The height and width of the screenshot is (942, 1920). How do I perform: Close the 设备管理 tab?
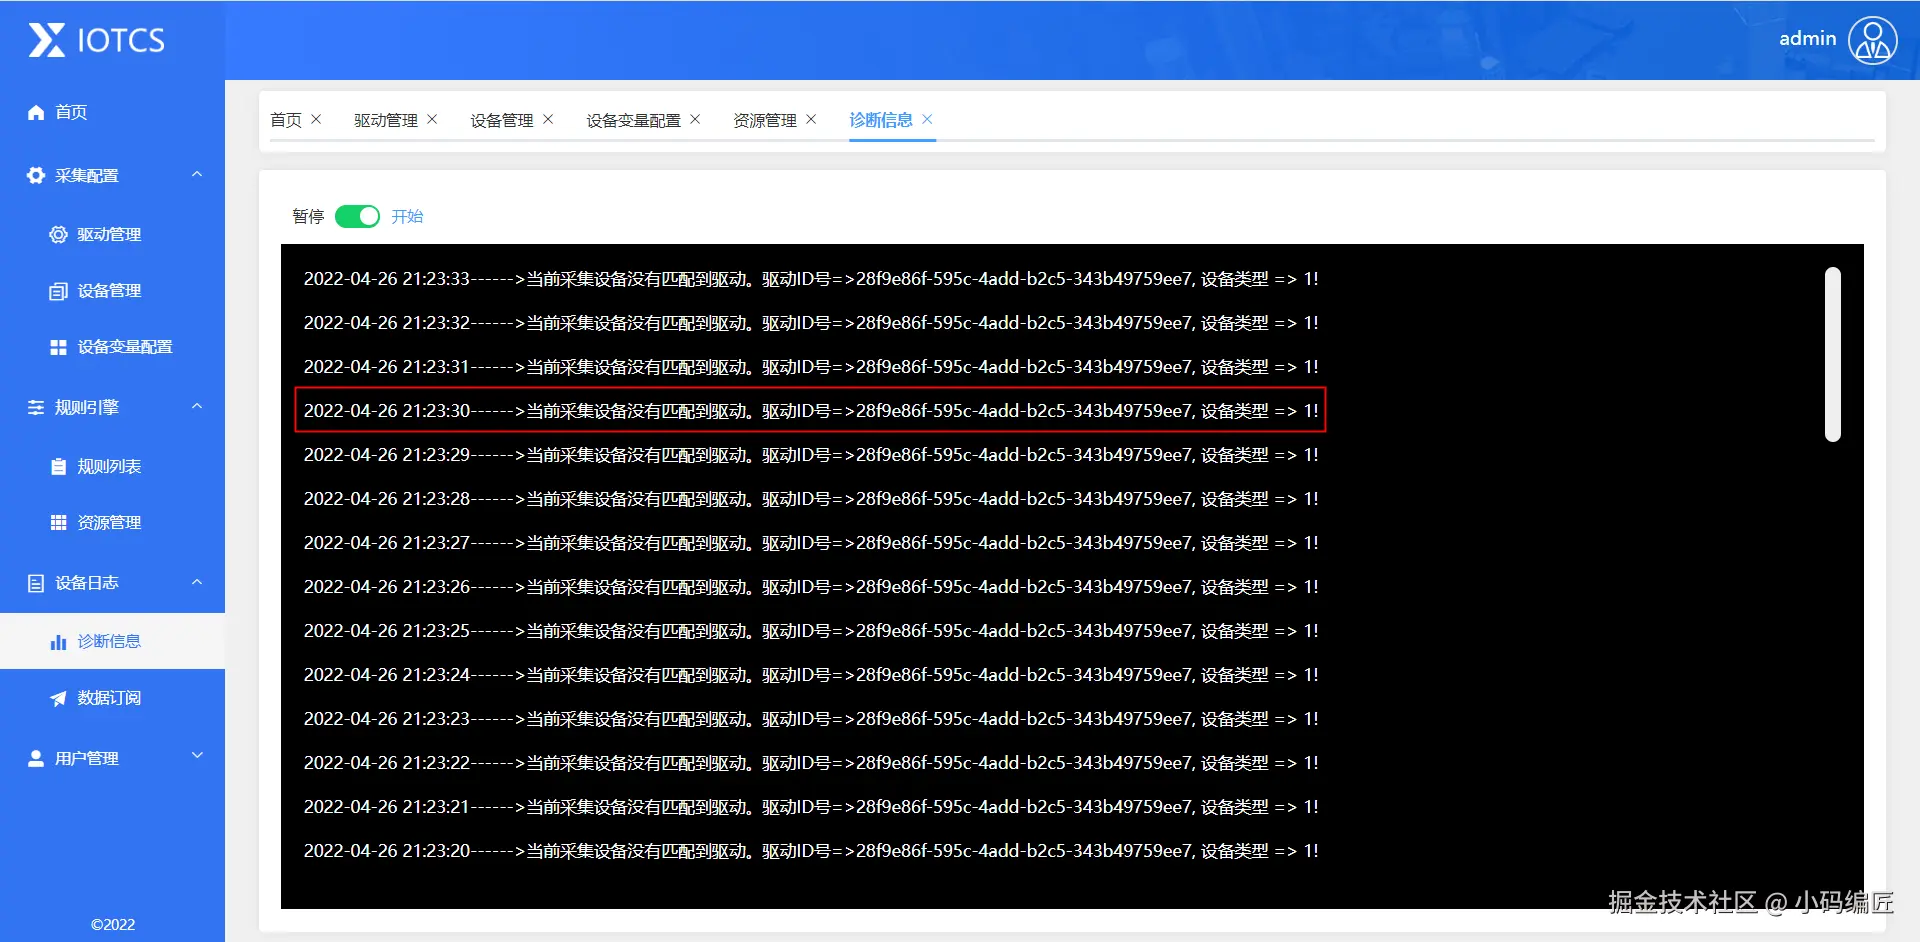(548, 119)
